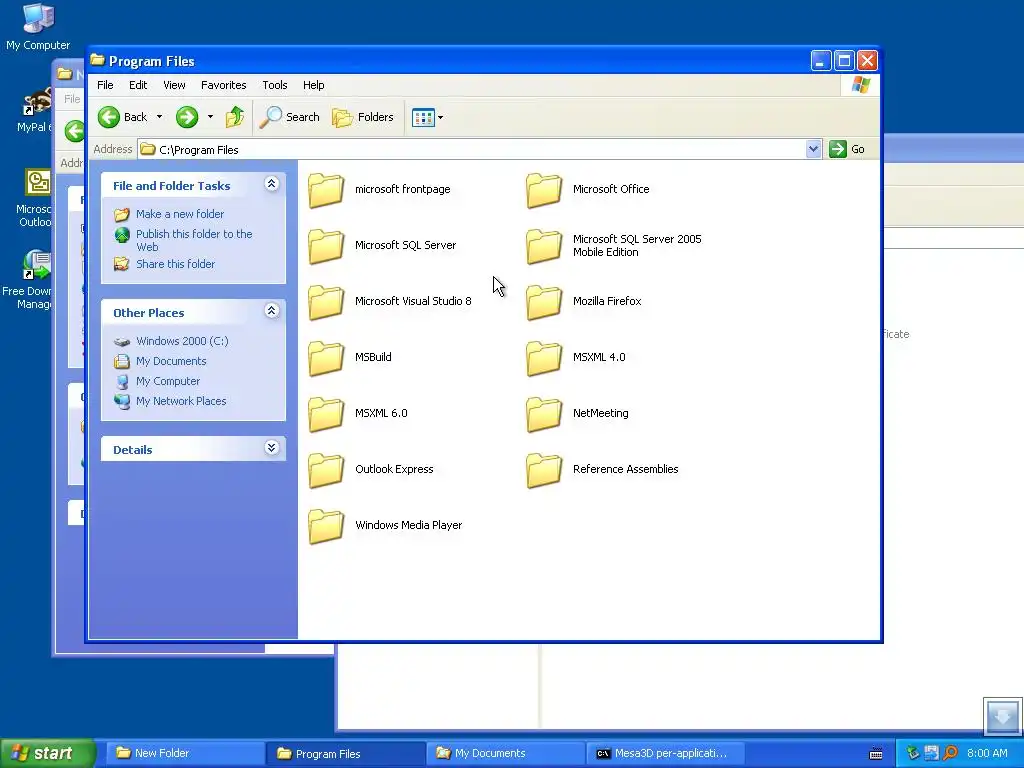Select the MSBuild folder icon
The width and height of the screenshot is (1024, 768).
click(x=326, y=358)
